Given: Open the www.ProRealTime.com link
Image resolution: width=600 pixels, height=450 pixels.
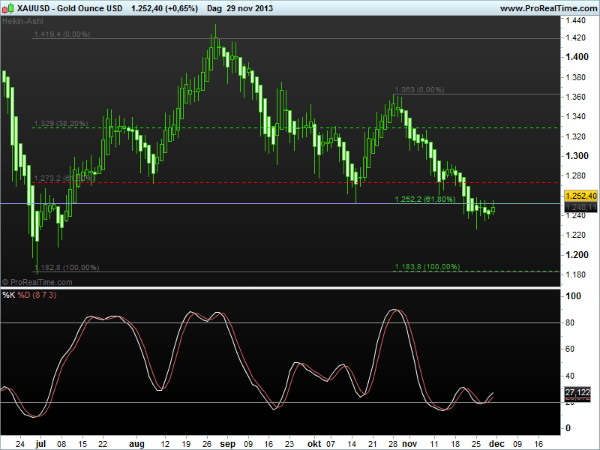Looking at the screenshot, I should 545,8.
